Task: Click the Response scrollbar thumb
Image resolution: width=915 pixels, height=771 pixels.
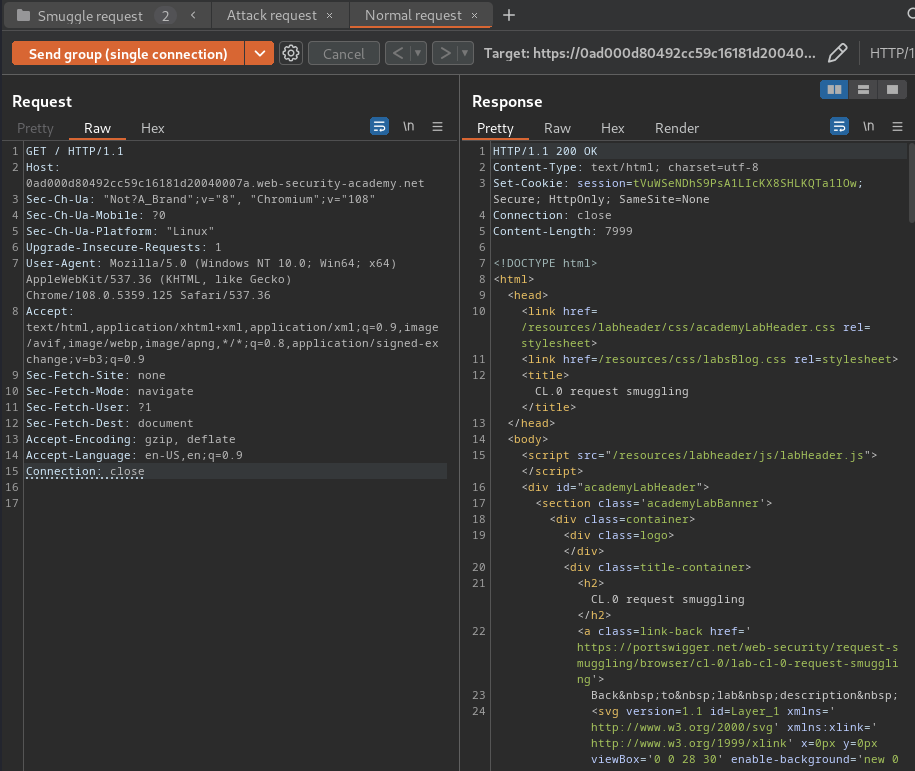Action: pyautogui.click(x=911, y=184)
